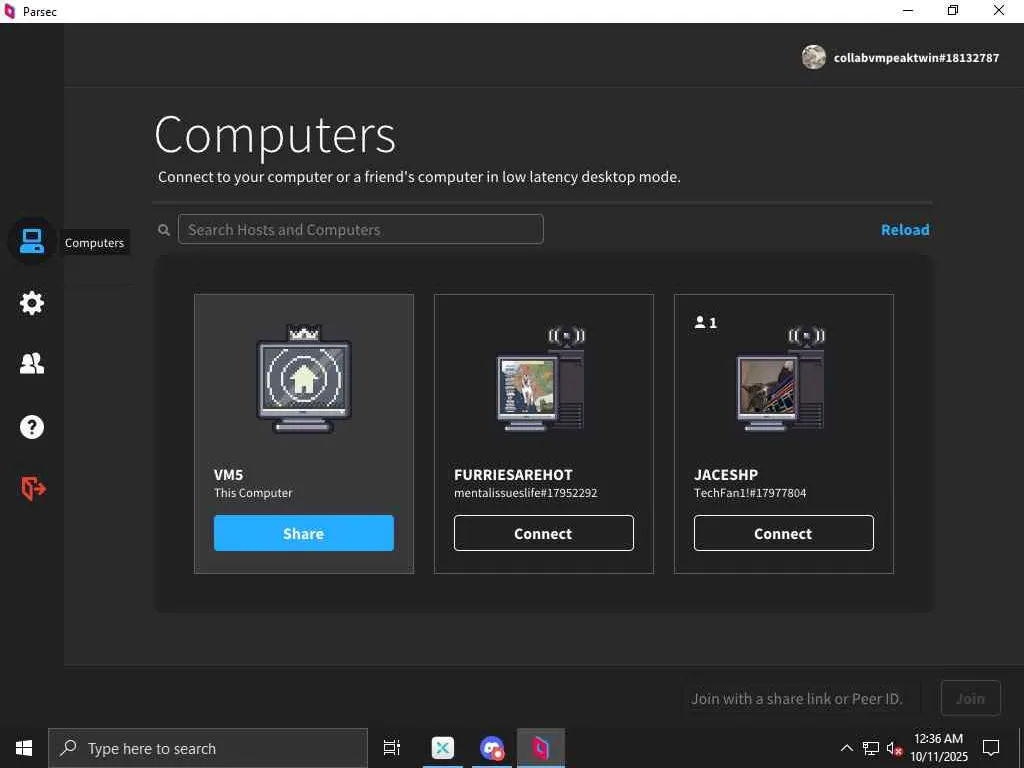Show hidden system tray icons

pyautogui.click(x=846, y=748)
